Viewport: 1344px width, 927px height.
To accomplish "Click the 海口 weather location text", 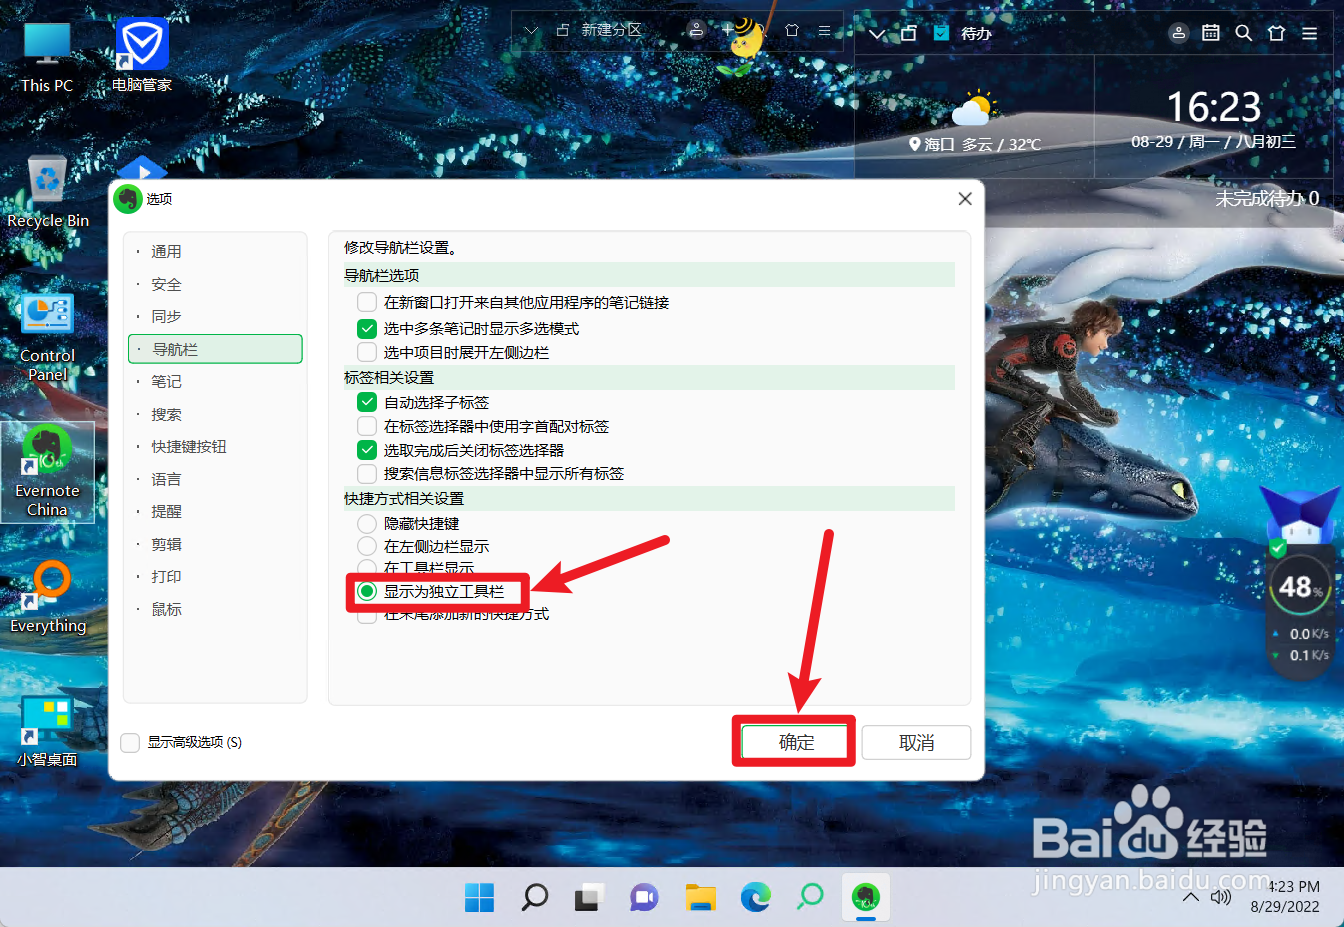I will click(x=939, y=145).
